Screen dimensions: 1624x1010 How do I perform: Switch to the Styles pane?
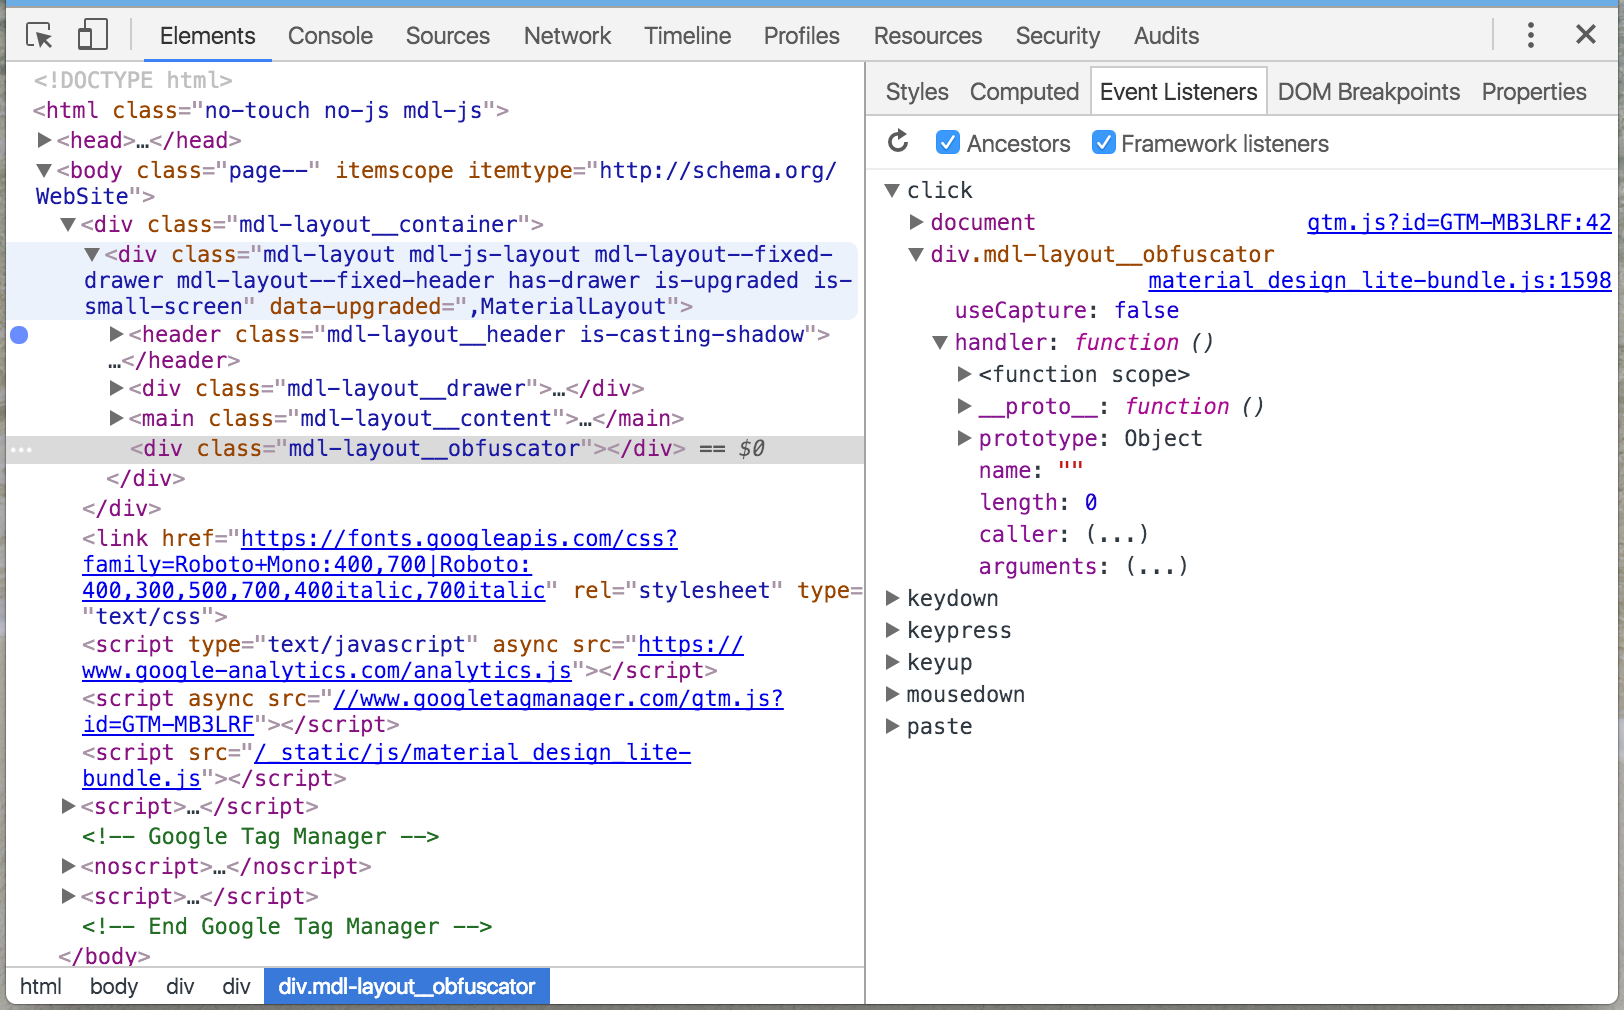917,92
